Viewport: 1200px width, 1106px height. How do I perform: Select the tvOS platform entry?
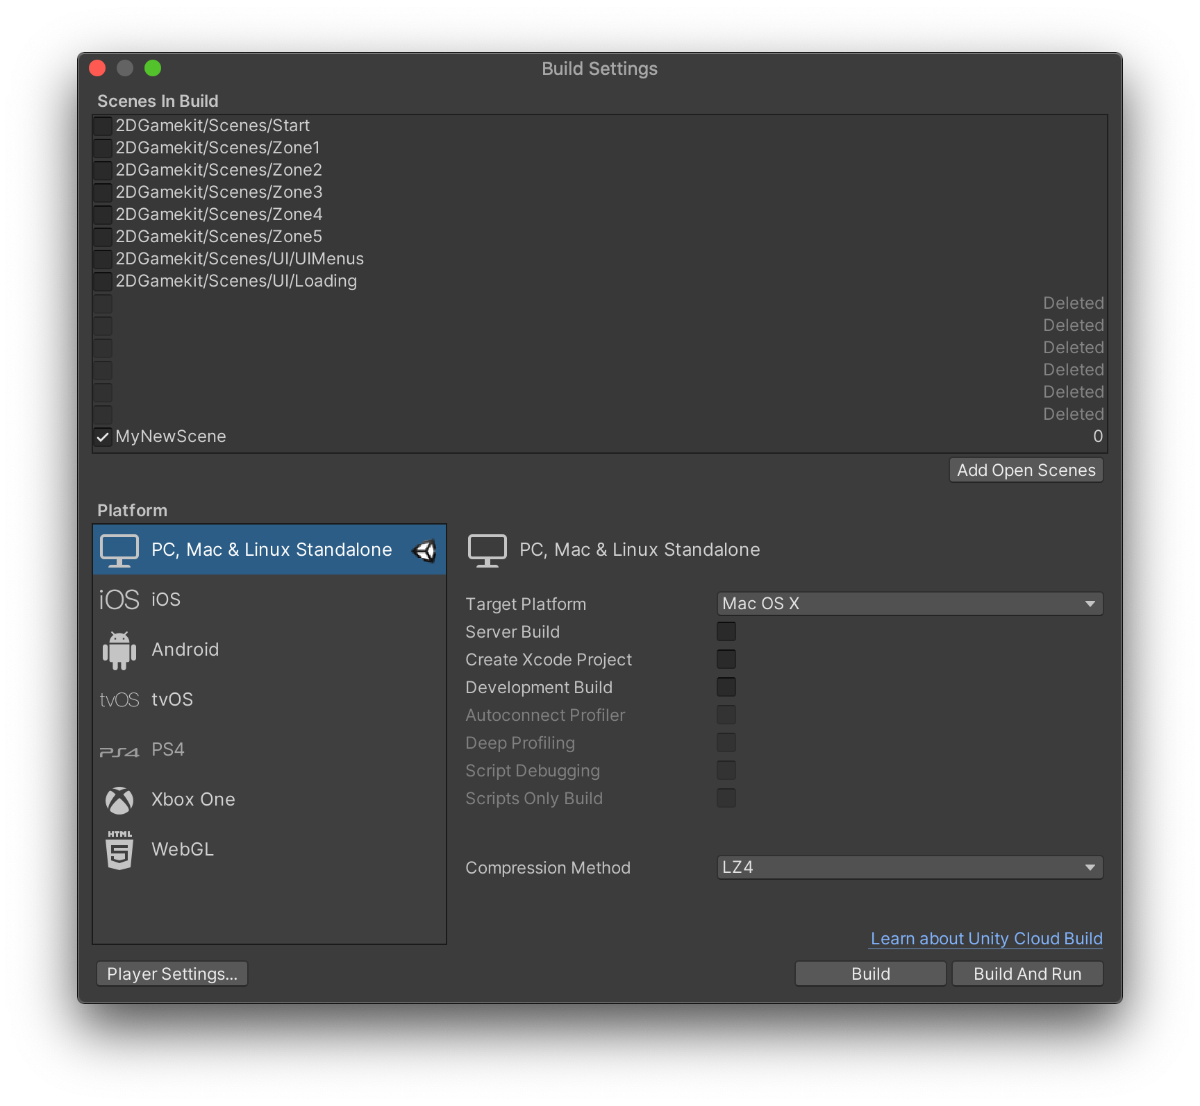(x=269, y=699)
